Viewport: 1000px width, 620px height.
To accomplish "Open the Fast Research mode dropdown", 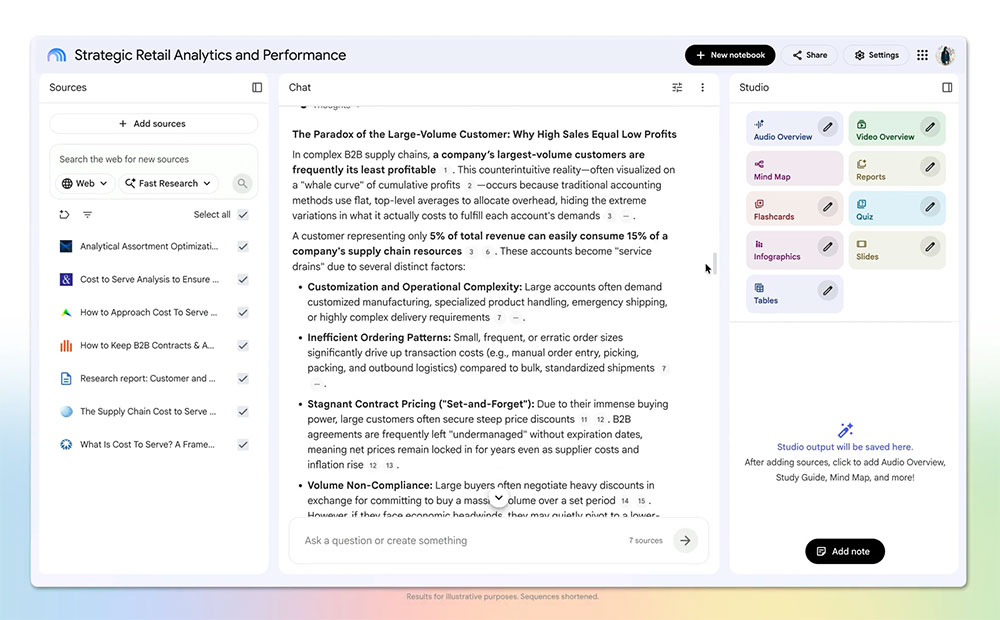I will coord(168,184).
